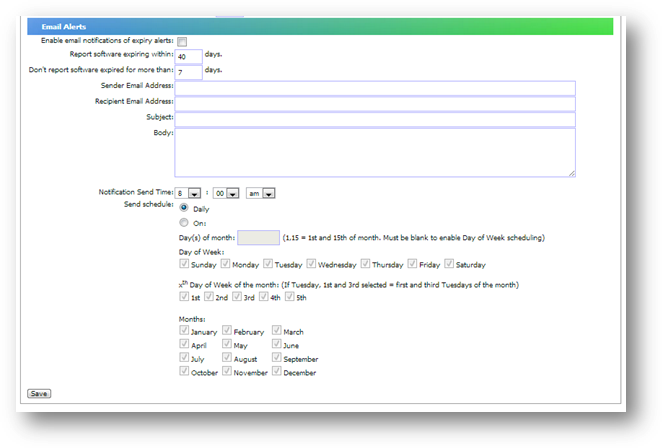Open the am/pm dropdown
The height and width of the screenshot is (448, 662).
(x=261, y=193)
